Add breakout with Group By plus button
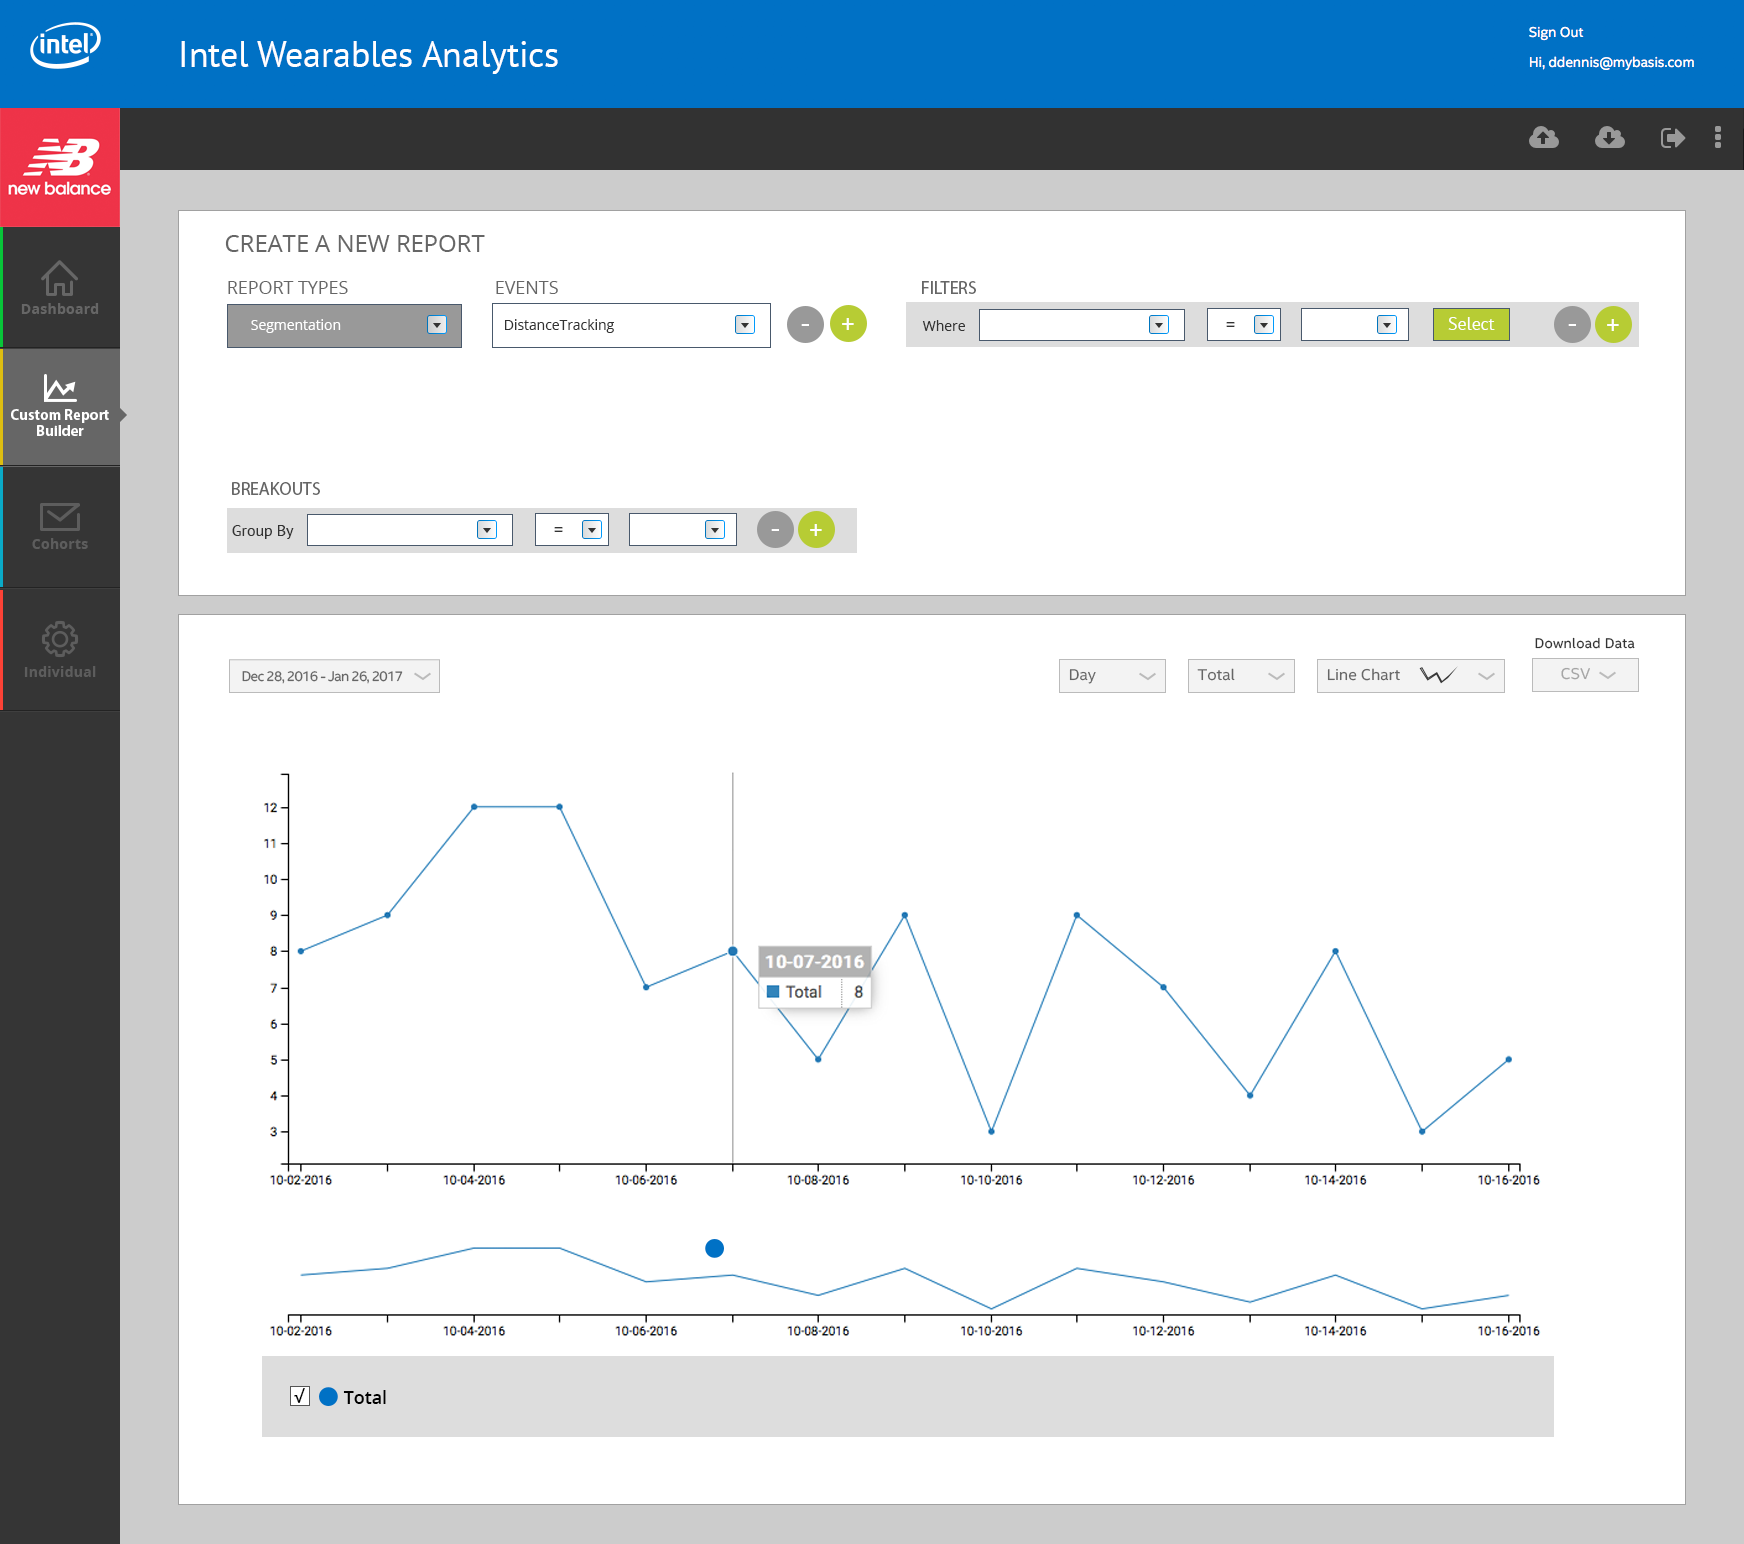 (816, 530)
